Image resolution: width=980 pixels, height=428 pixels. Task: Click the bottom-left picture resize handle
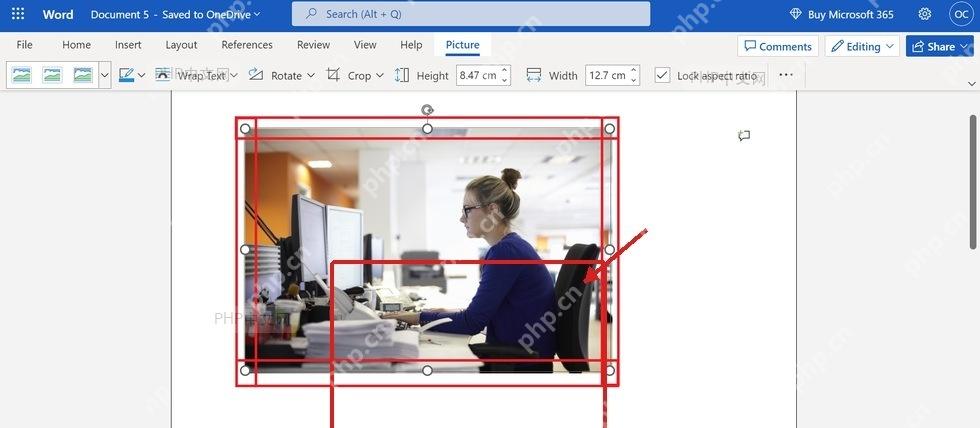[245, 371]
